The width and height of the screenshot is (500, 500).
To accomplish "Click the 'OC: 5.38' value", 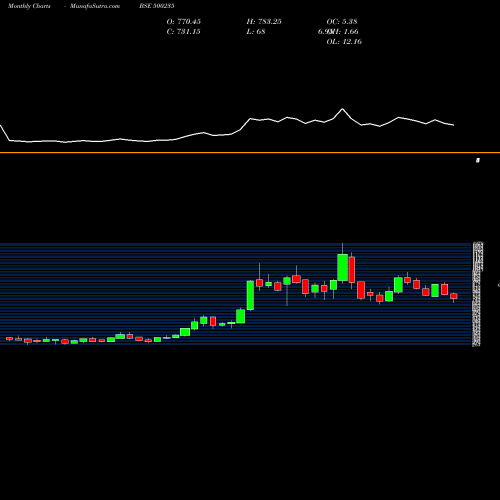I will coord(342,22).
